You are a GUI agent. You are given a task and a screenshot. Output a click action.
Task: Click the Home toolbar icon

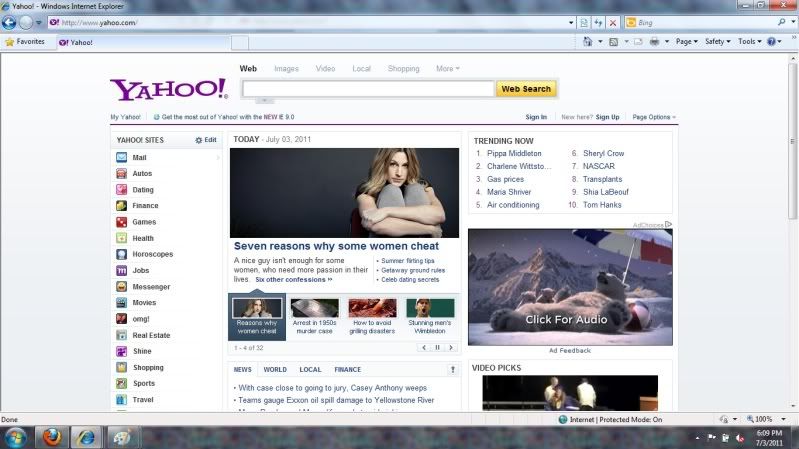[x=588, y=41]
